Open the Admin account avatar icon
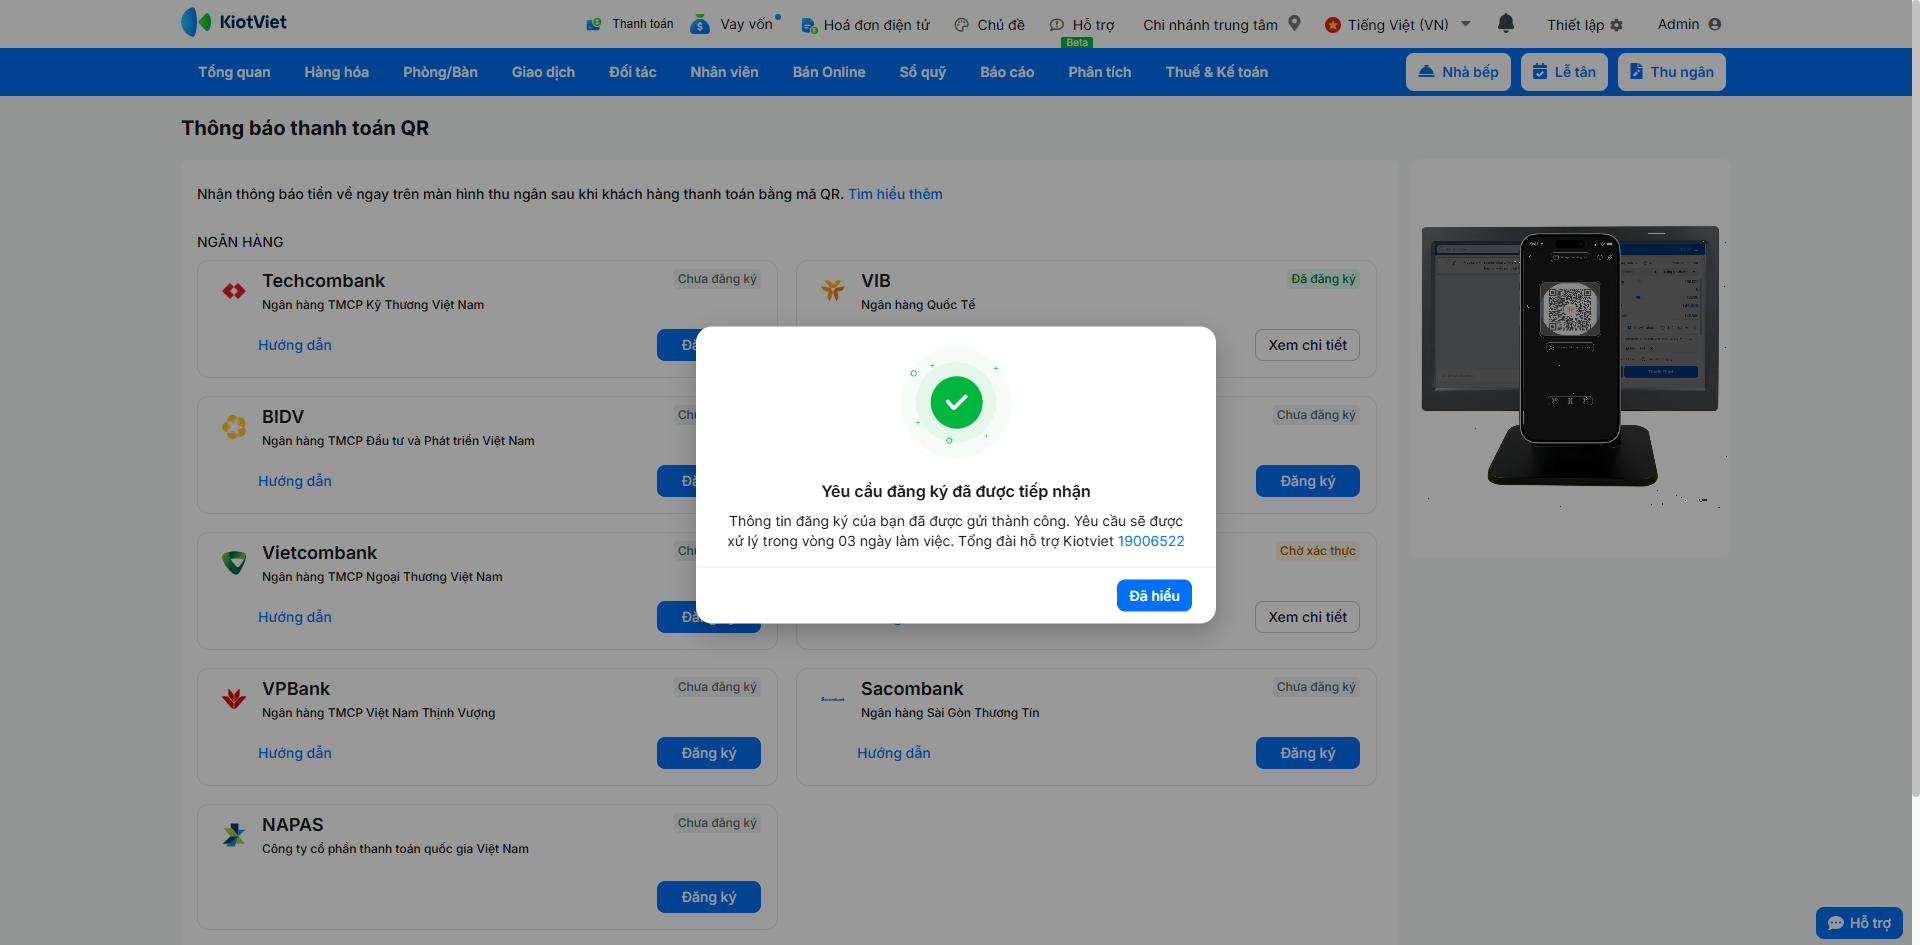This screenshot has height=945, width=1920. (1715, 24)
